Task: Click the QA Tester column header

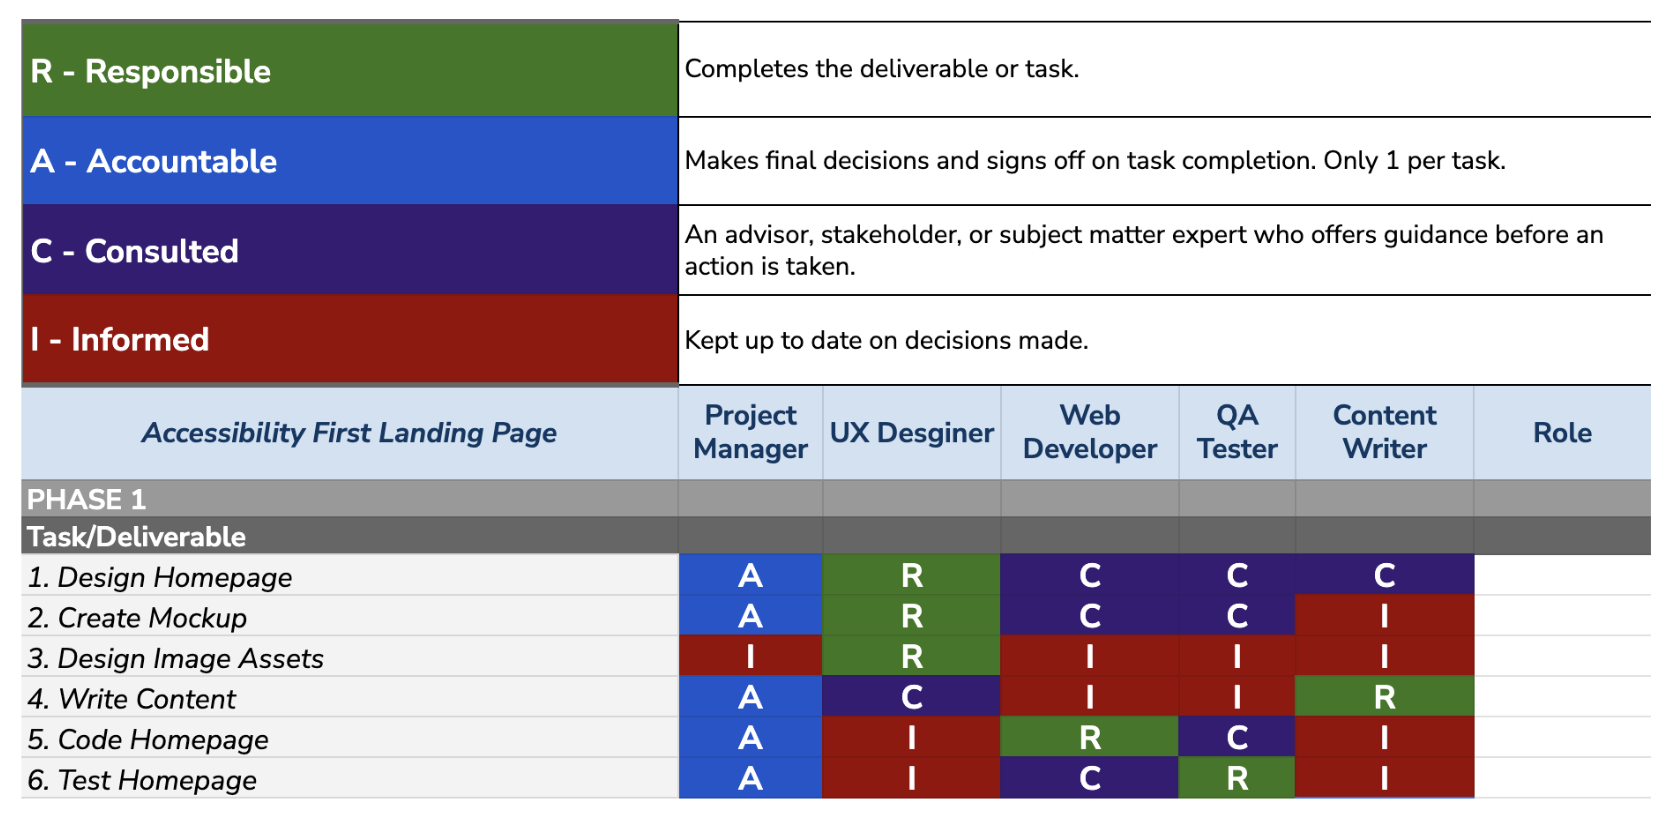Action: pos(1237,432)
